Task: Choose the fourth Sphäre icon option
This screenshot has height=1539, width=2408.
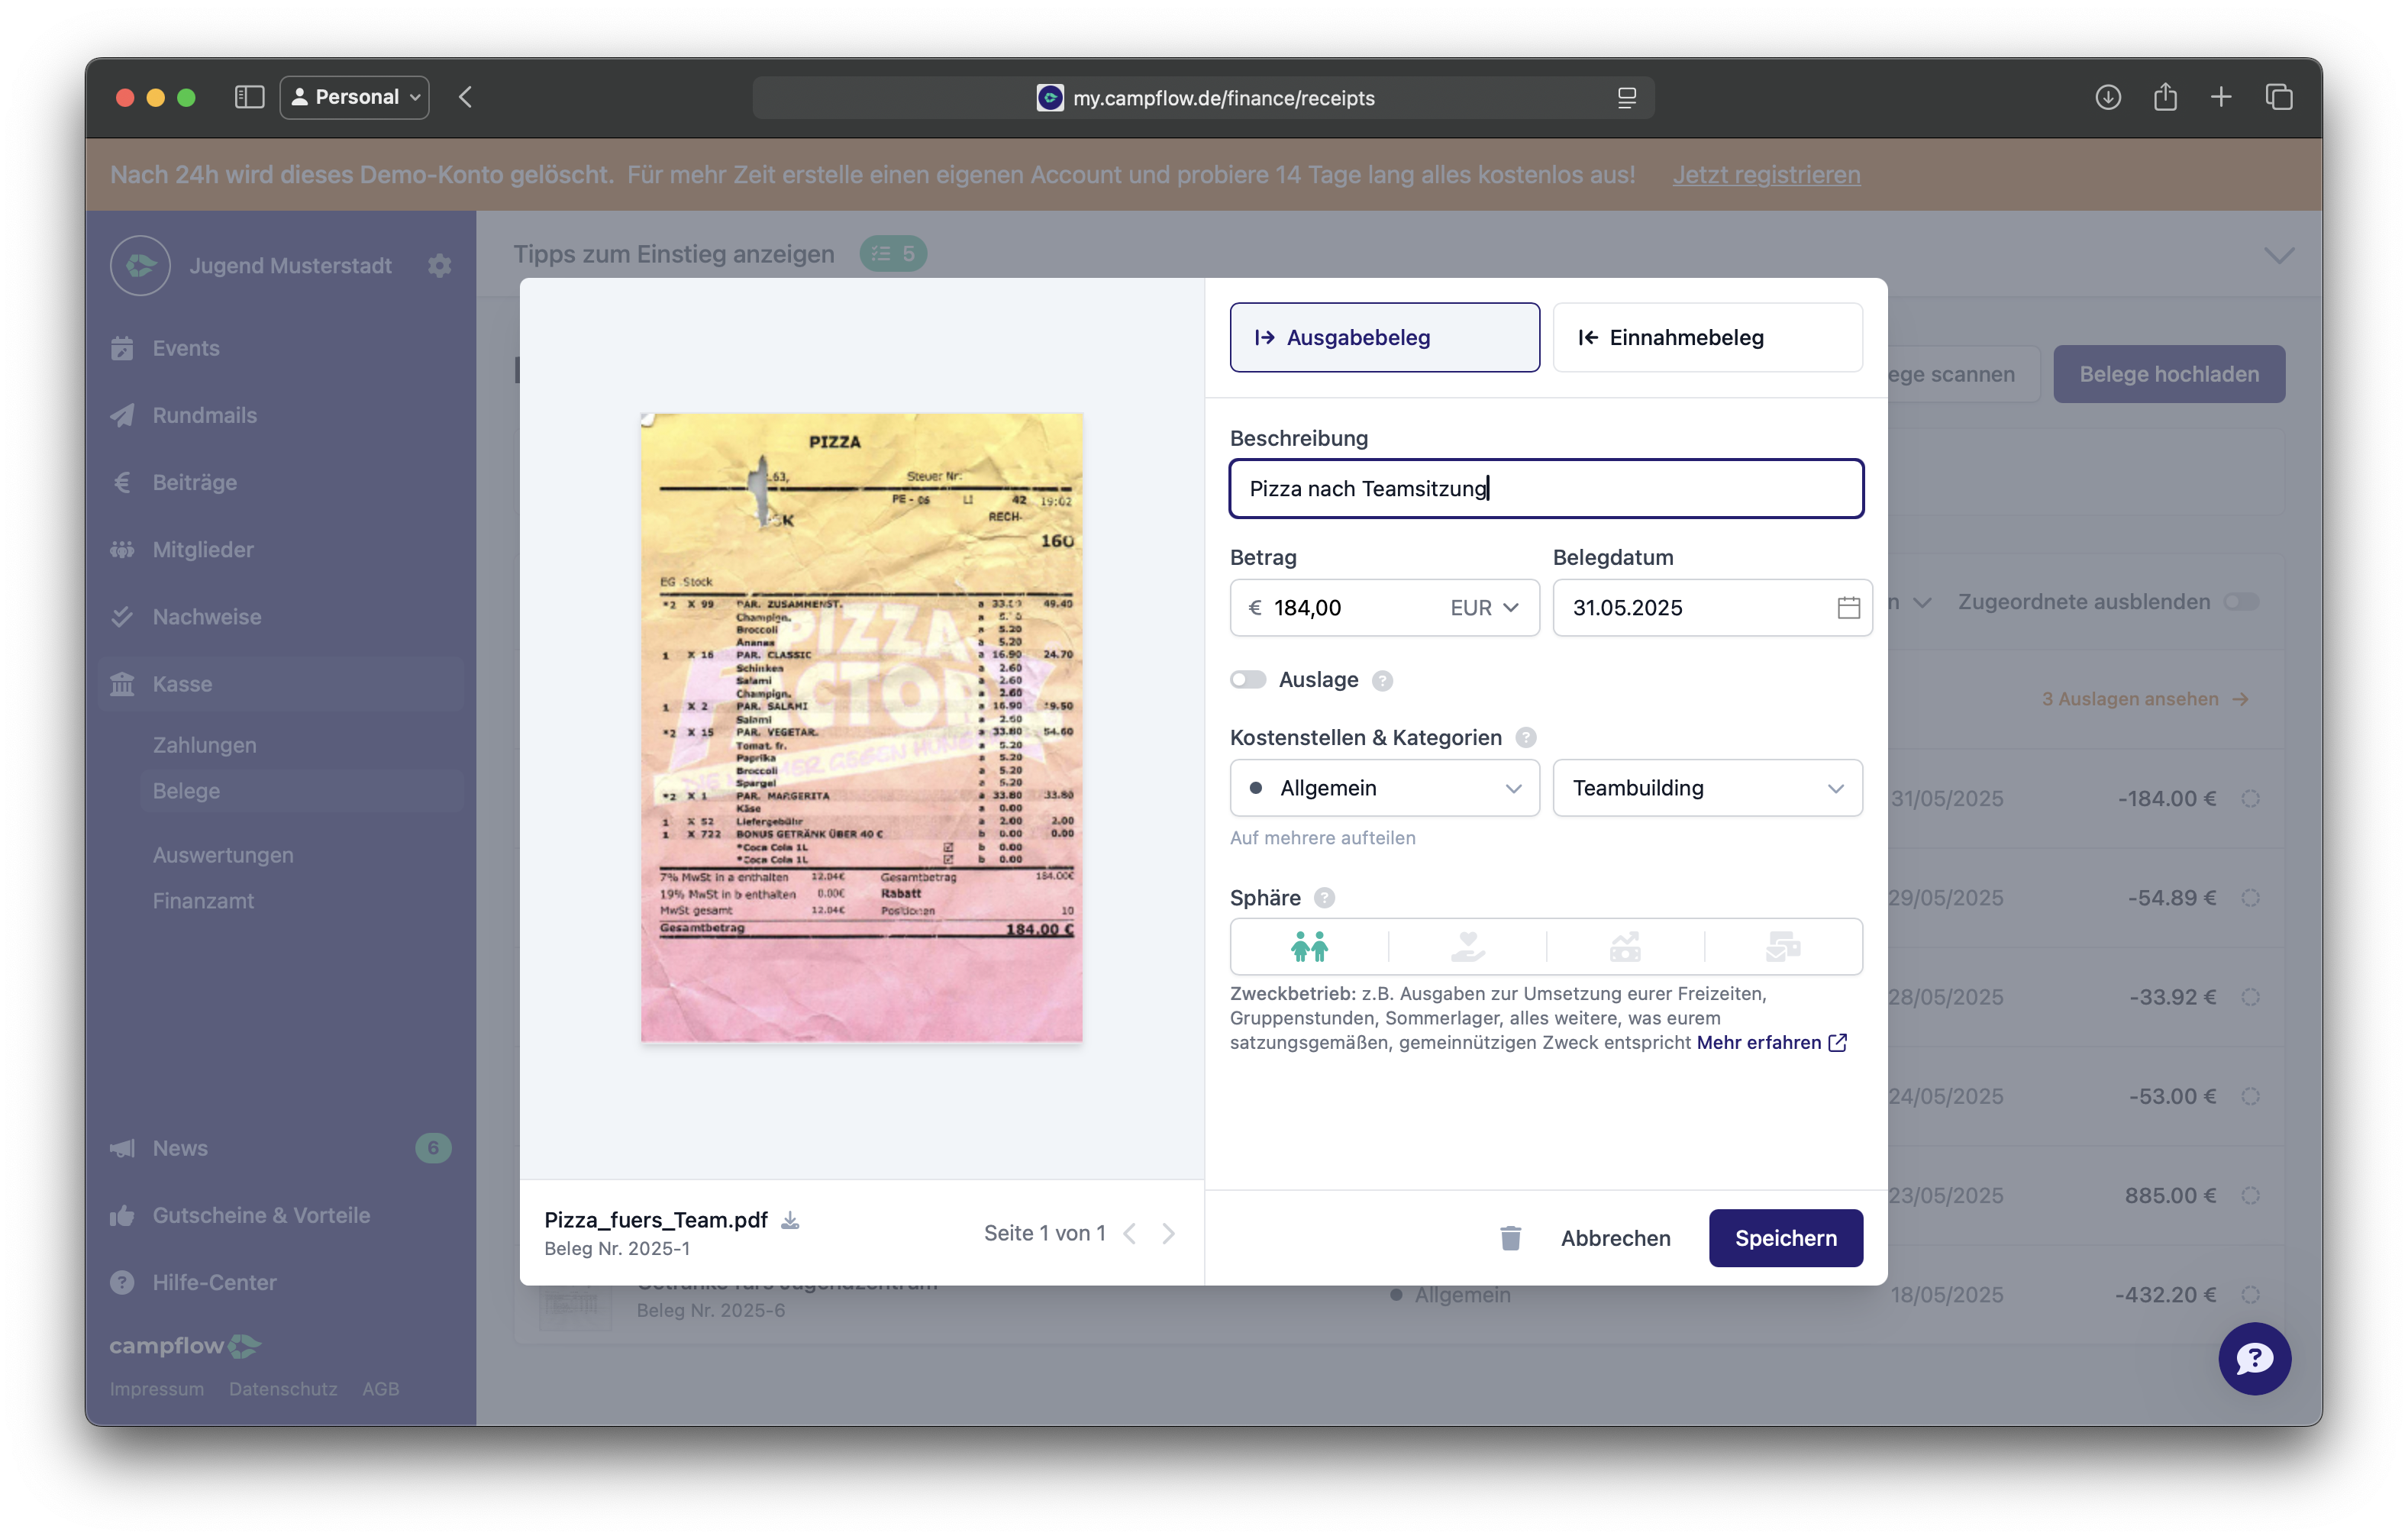Action: (1783, 946)
